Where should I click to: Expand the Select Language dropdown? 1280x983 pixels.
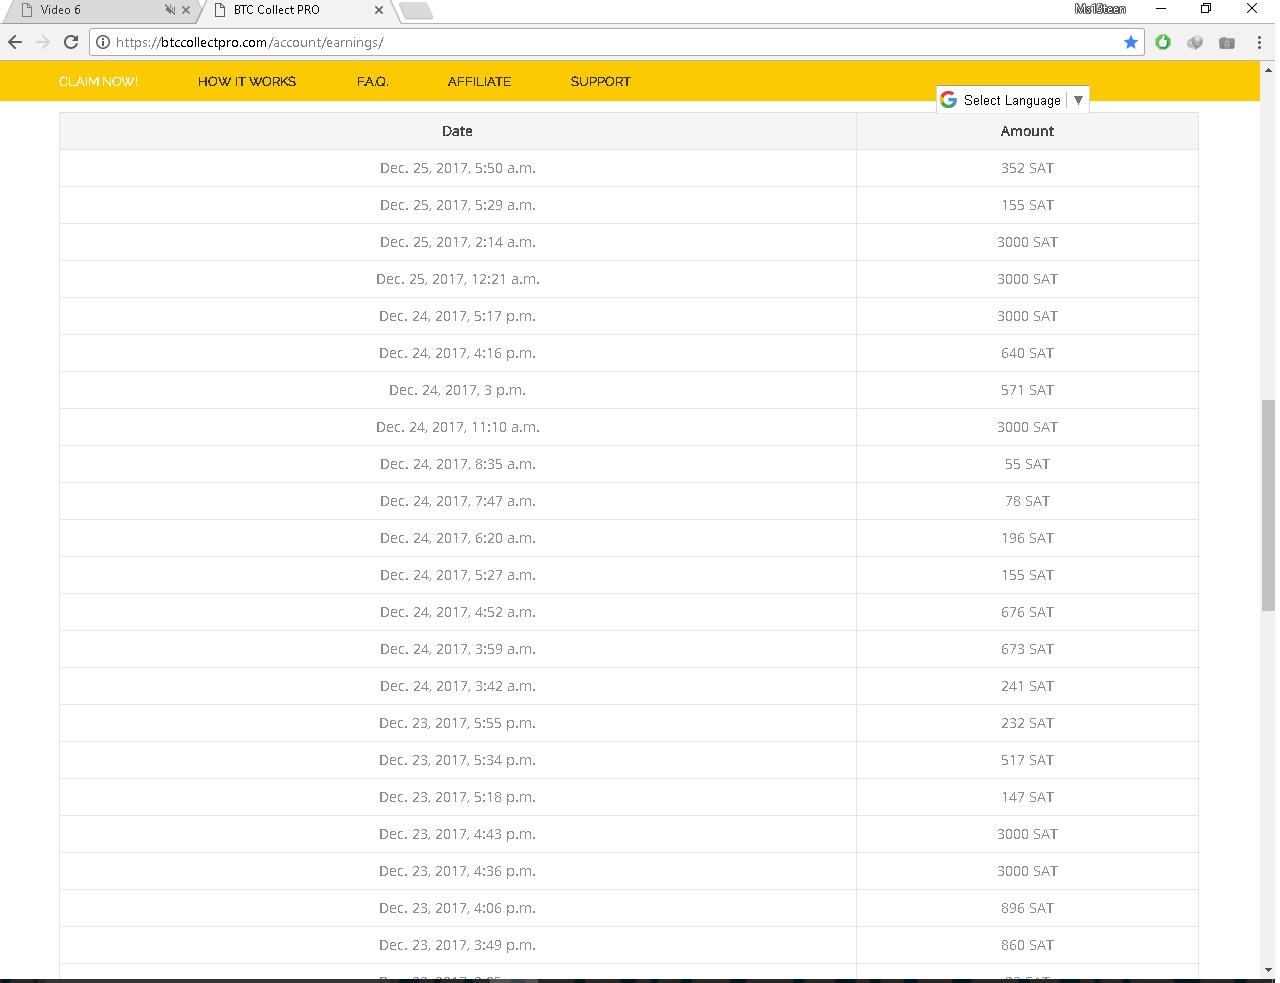(1013, 100)
